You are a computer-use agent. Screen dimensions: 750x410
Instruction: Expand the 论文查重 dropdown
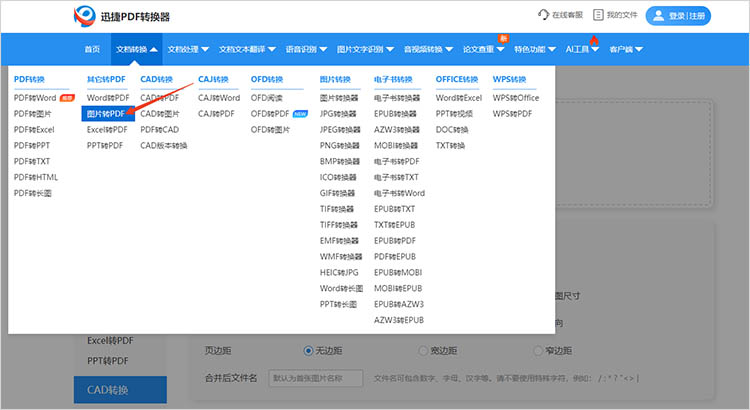tap(484, 49)
